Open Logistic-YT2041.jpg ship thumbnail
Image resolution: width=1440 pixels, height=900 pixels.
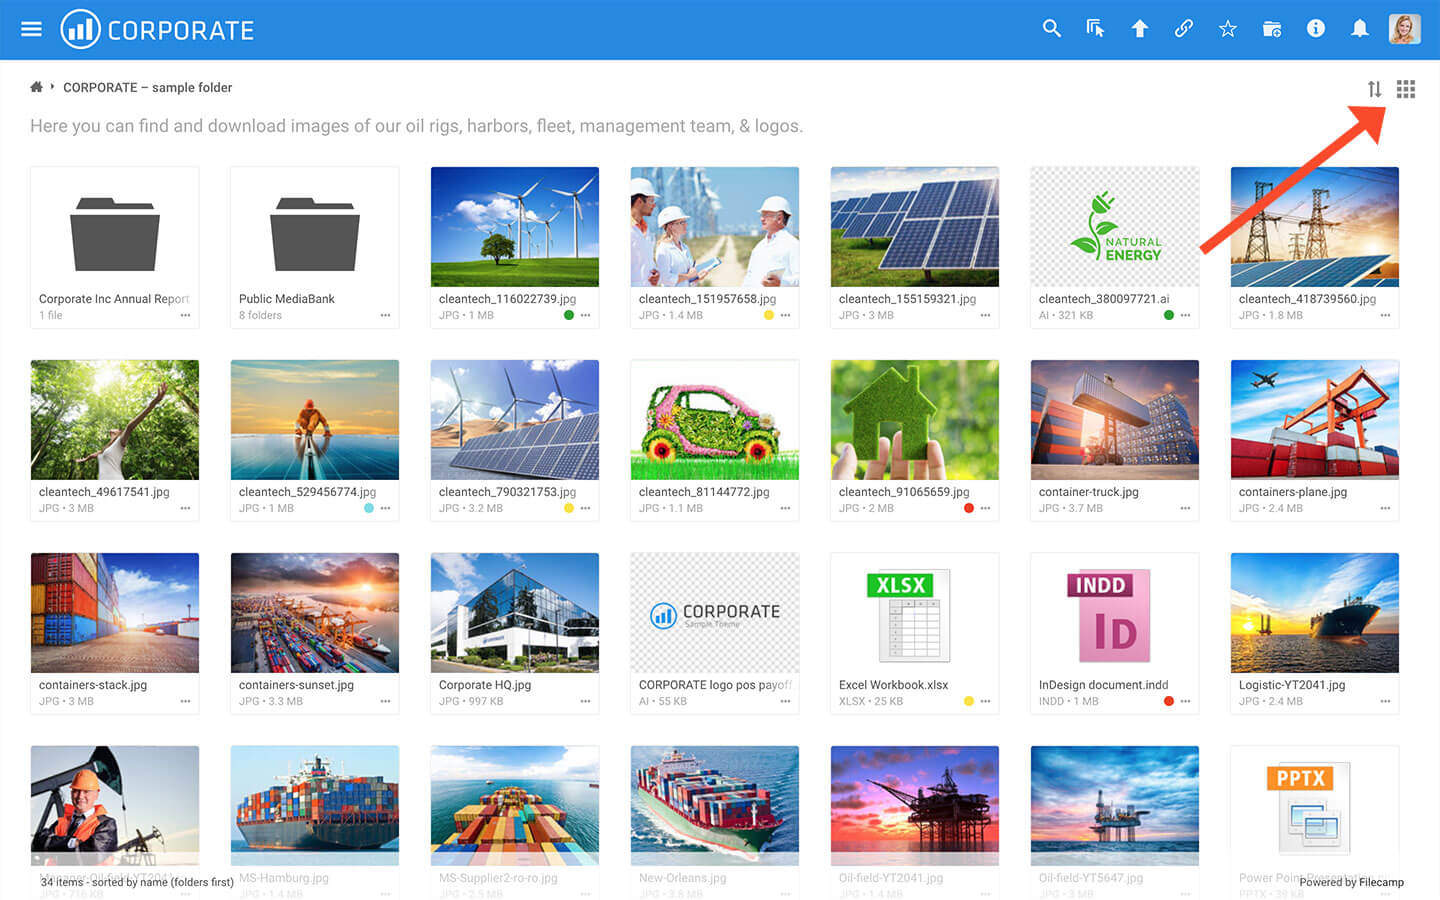click(x=1315, y=613)
